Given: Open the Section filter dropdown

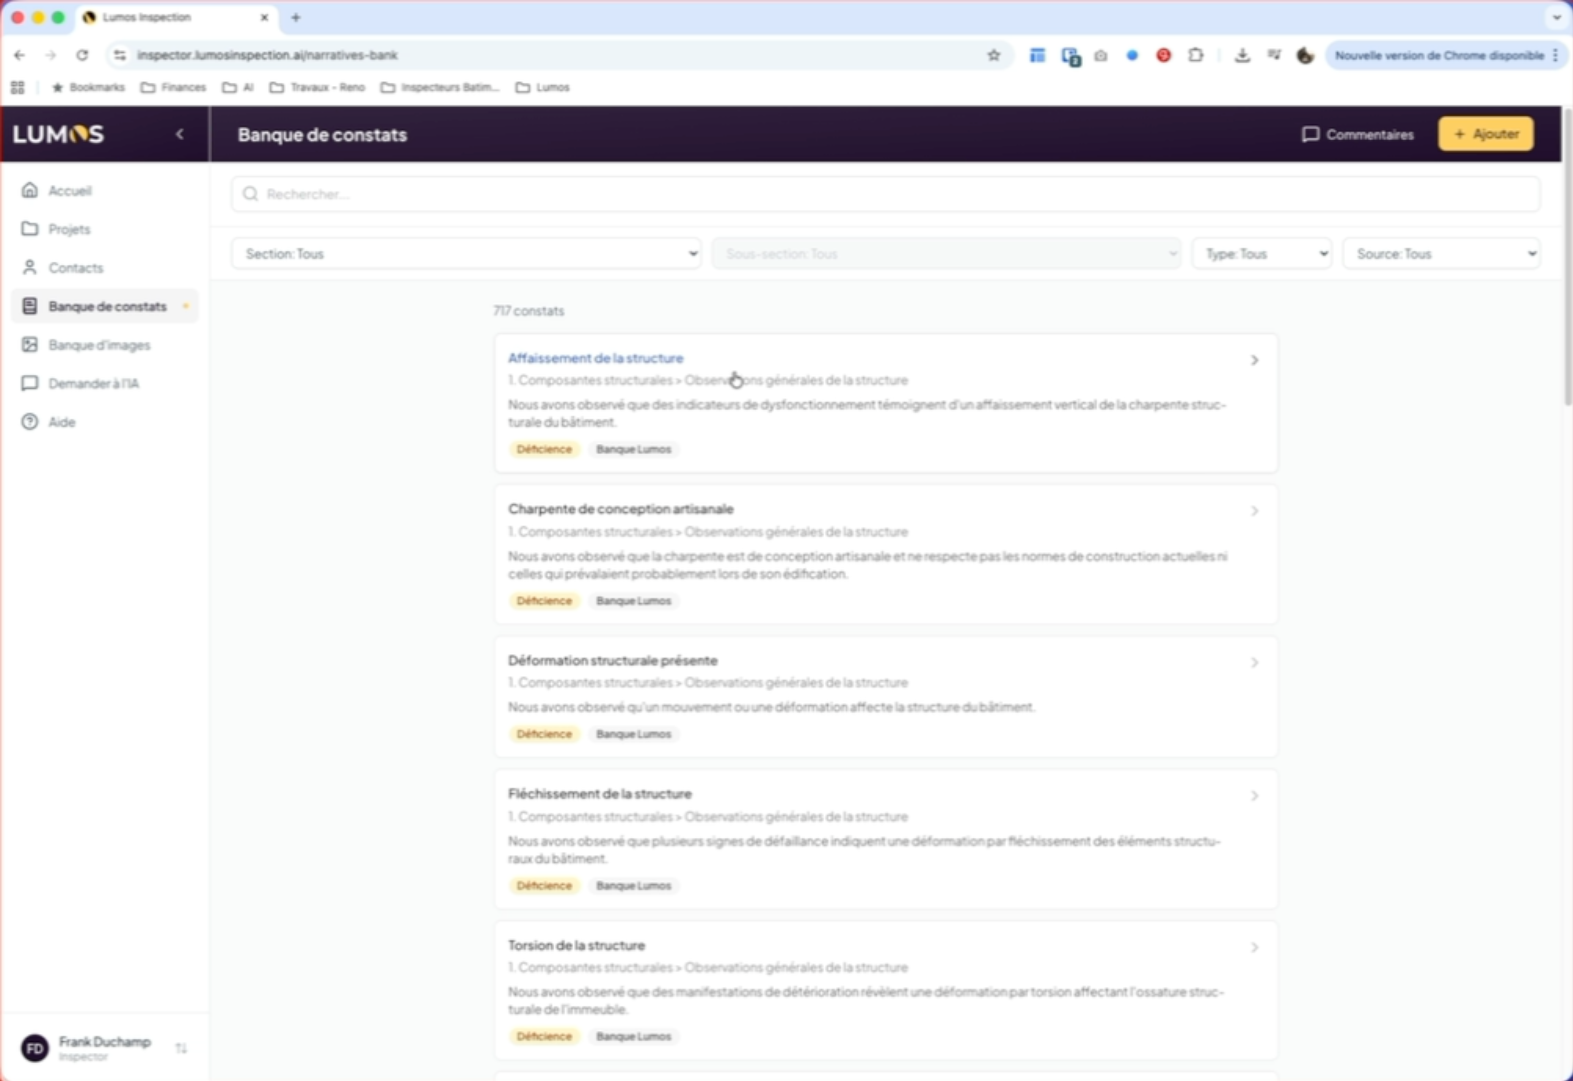Looking at the screenshot, I should [x=466, y=254].
